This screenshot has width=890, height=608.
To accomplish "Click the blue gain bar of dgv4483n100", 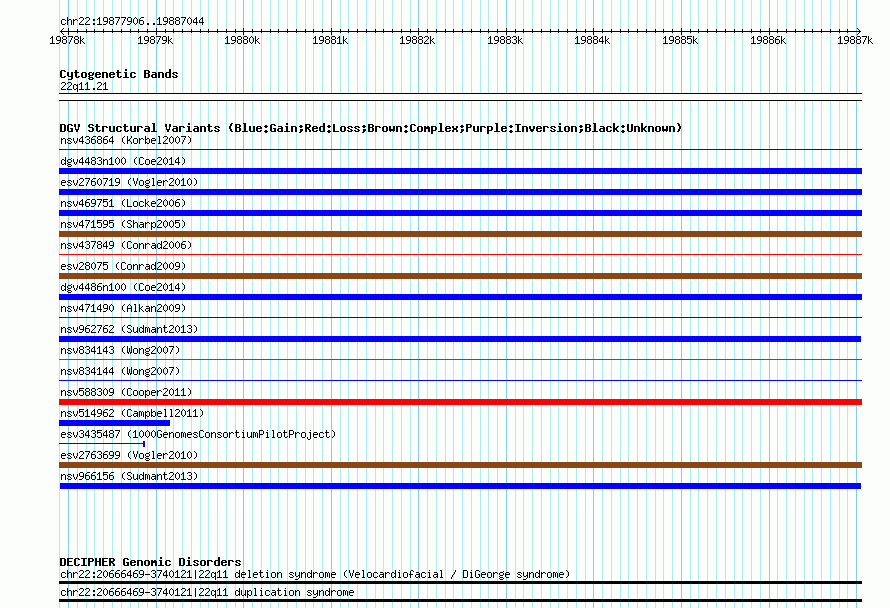I will coord(460,171).
